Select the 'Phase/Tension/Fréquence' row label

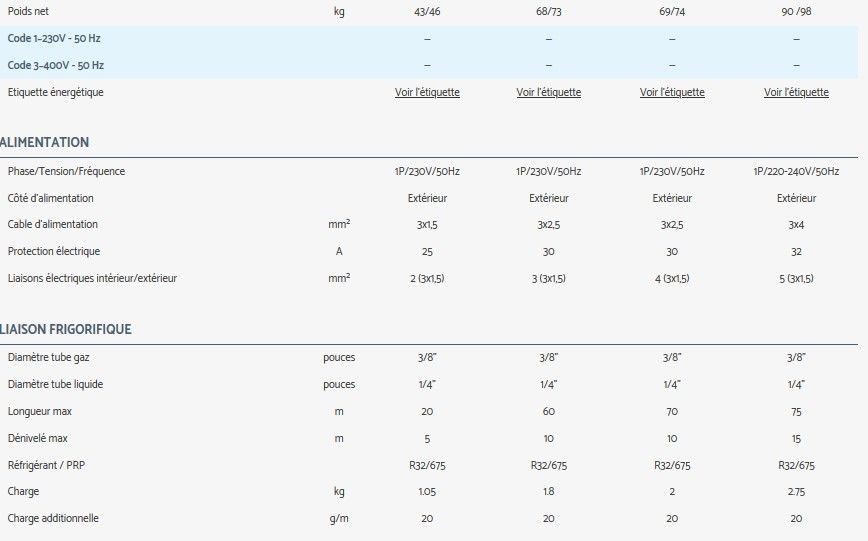point(66,171)
